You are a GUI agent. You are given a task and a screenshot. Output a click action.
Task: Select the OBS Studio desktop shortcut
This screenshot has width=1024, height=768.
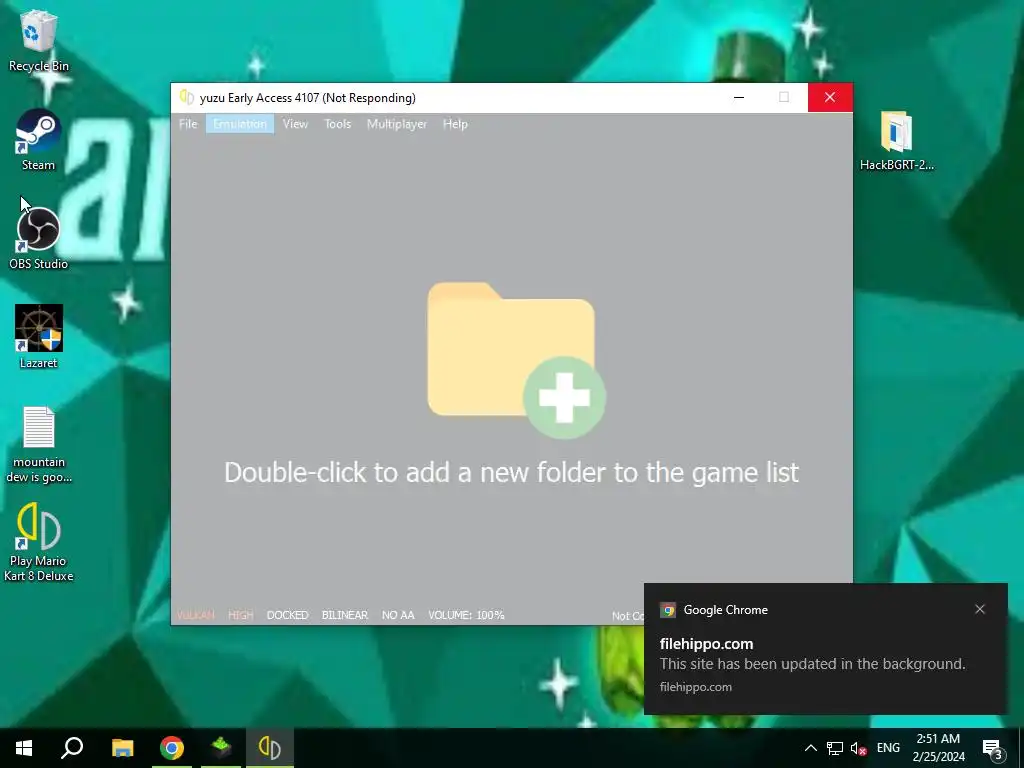click(x=38, y=238)
